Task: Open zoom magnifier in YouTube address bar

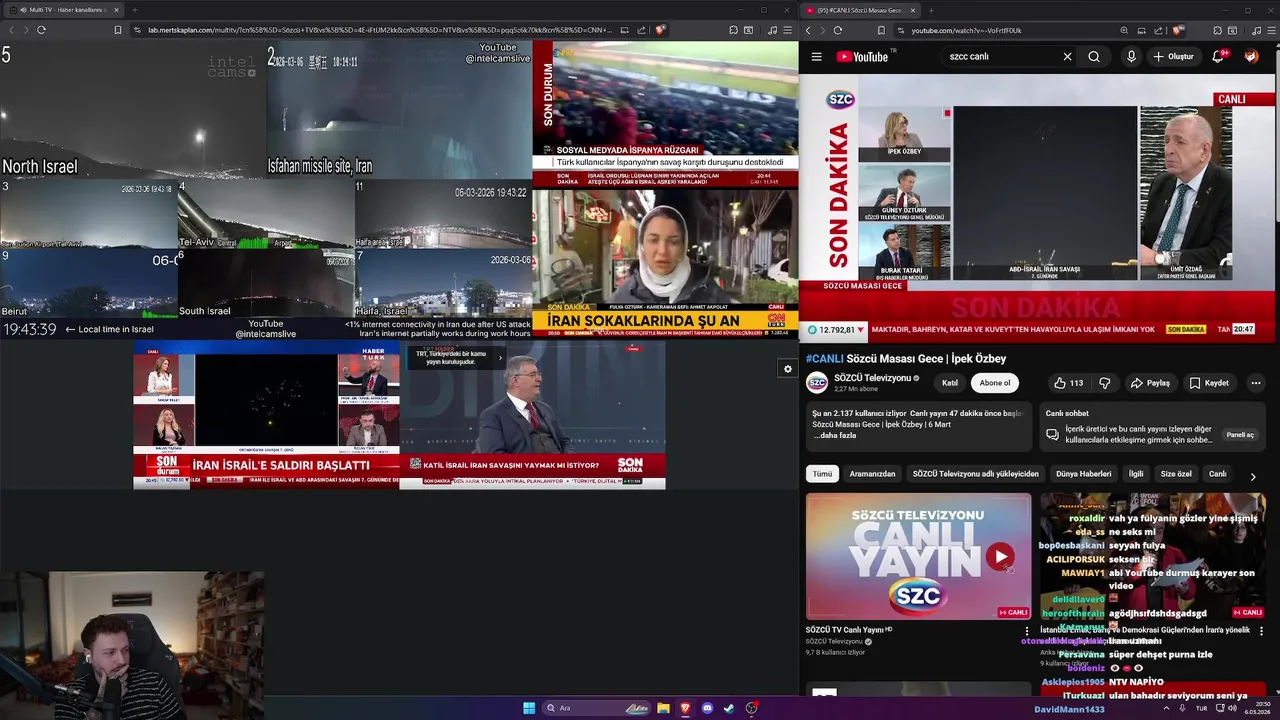Action: pyautogui.click(x=1125, y=30)
